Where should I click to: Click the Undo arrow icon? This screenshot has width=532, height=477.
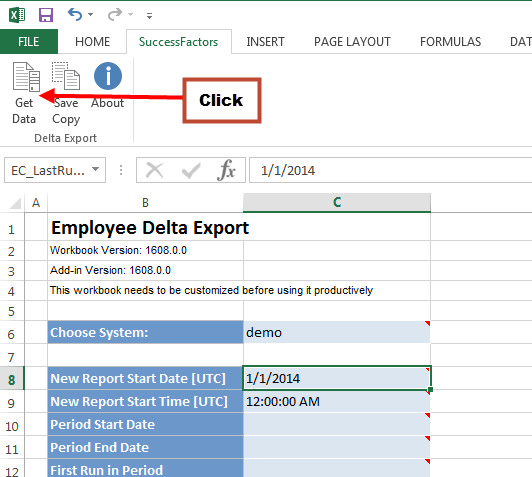[75, 14]
